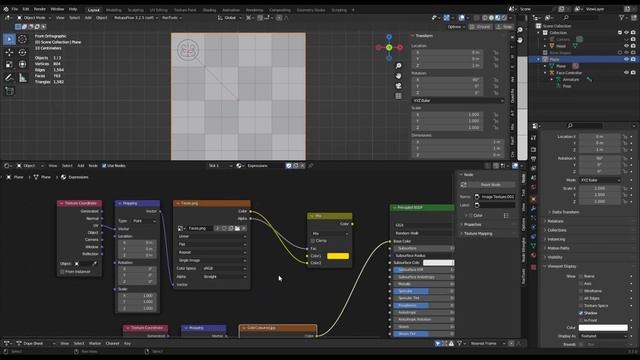Open the Options button in viewport header

click(x=456, y=27)
